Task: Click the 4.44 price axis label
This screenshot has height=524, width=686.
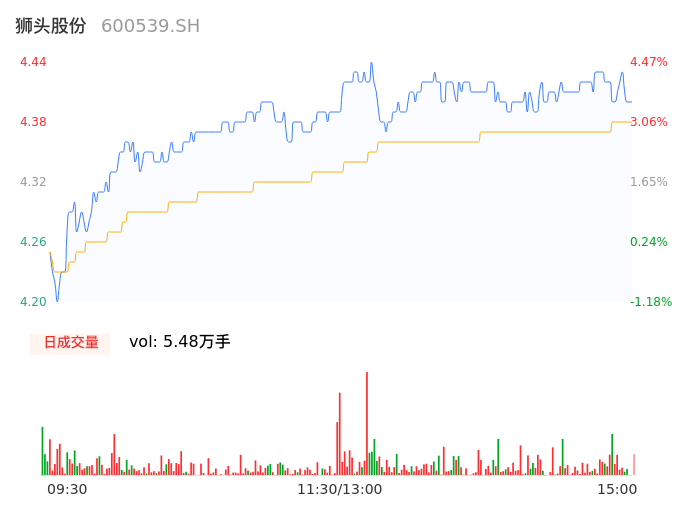Action: [33, 62]
